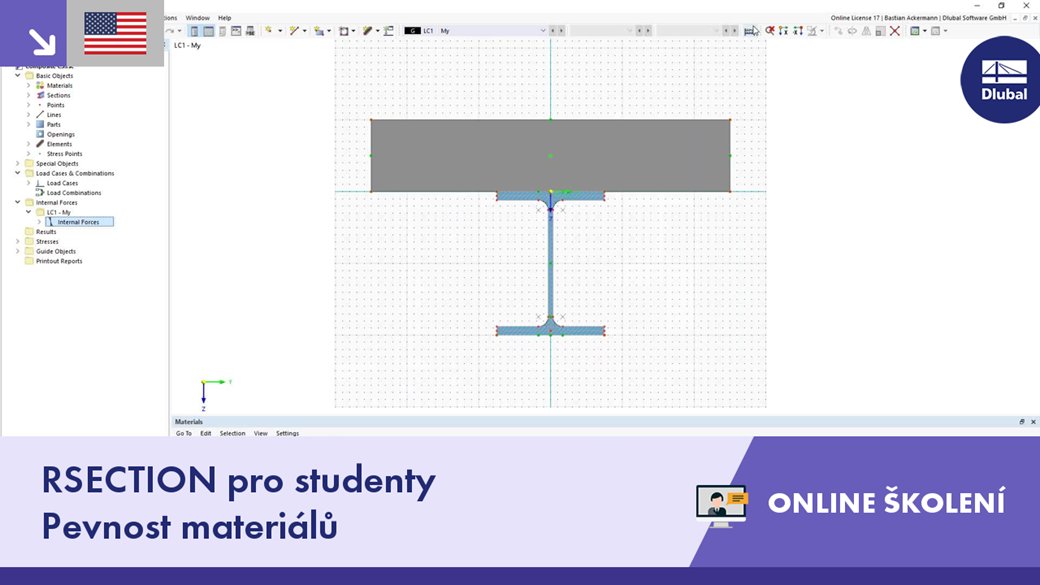
Task: Go to previous load case arrow
Action: [x=553, y=31]
